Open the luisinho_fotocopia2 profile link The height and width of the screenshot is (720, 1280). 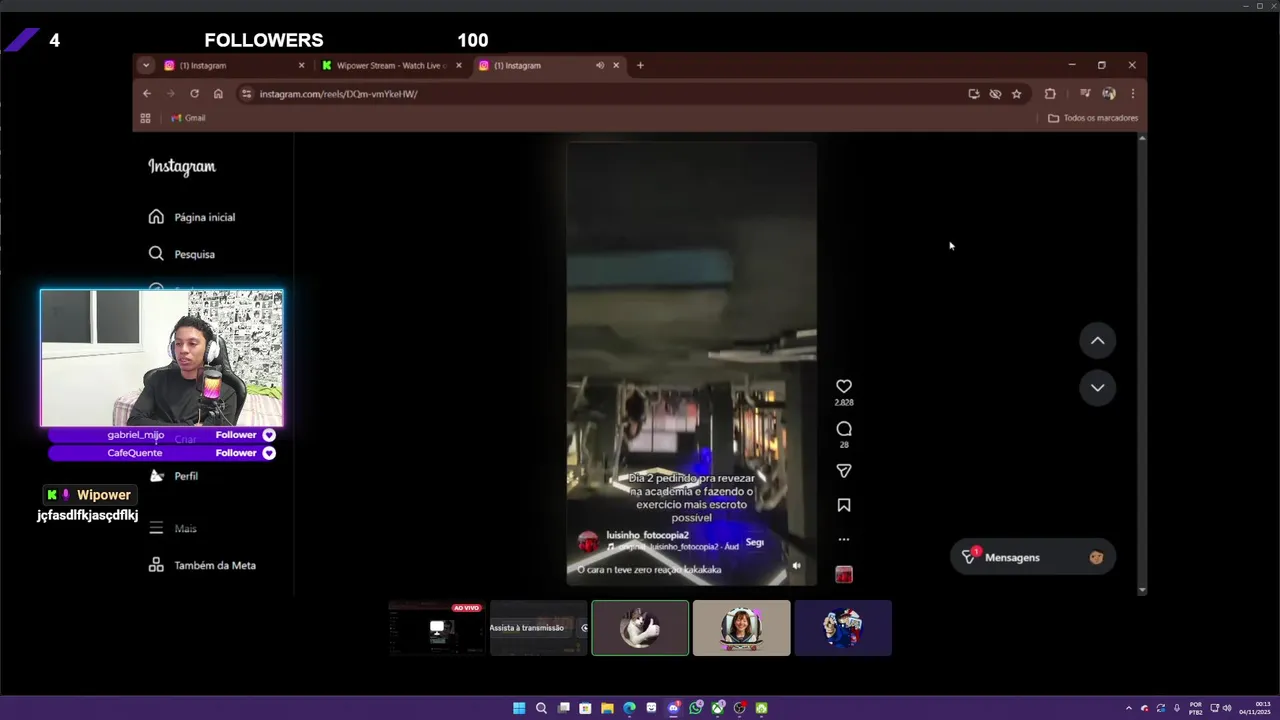pos(647,535)
